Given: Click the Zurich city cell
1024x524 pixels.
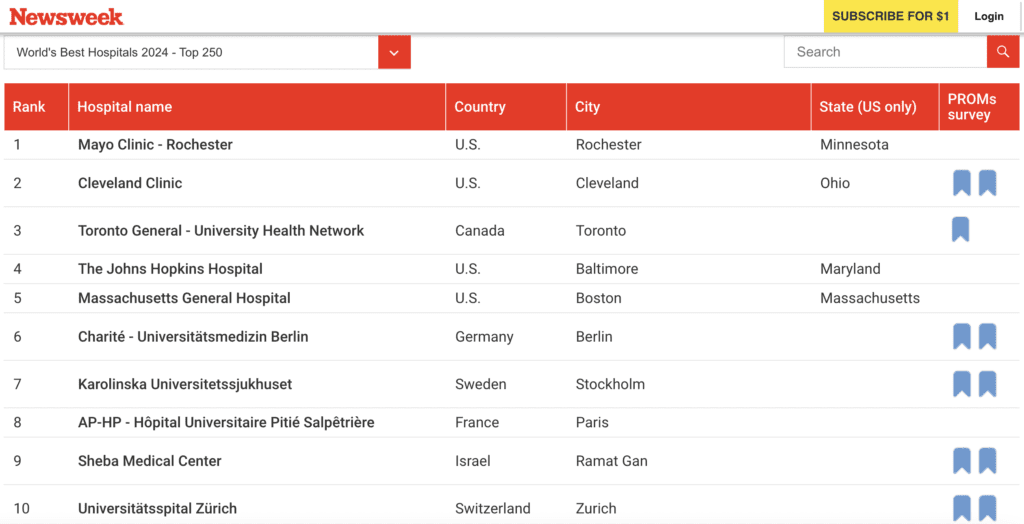Looking at the screenshot, I should tap(596, 508).
